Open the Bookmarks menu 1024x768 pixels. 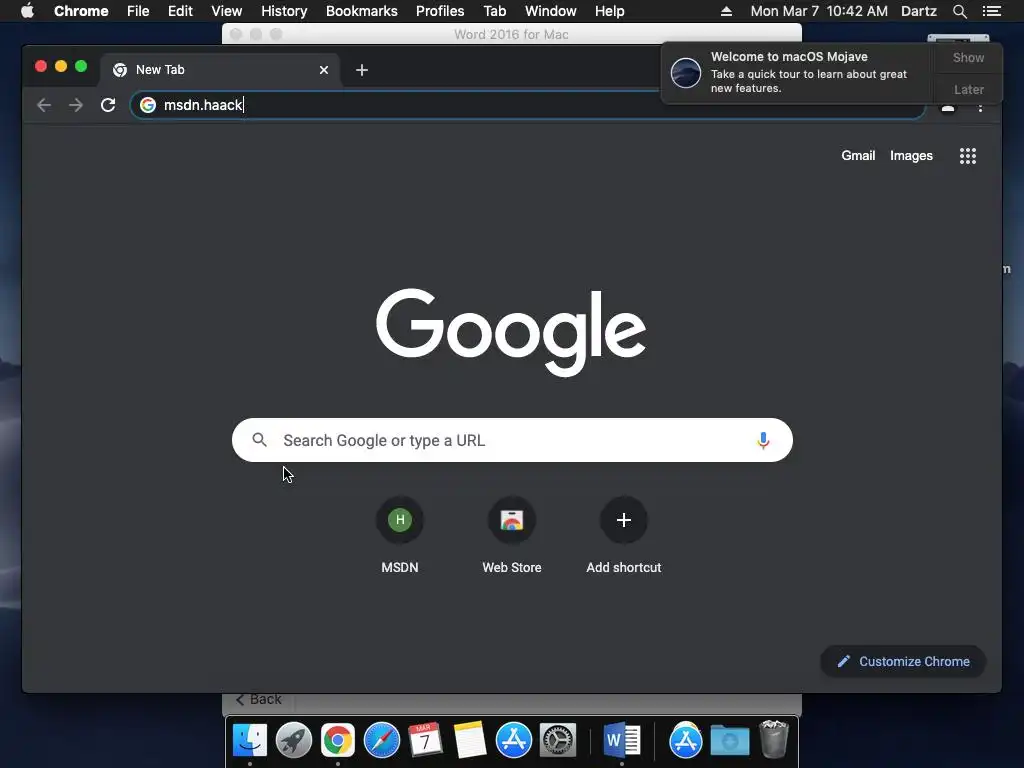tap(362, 11)
